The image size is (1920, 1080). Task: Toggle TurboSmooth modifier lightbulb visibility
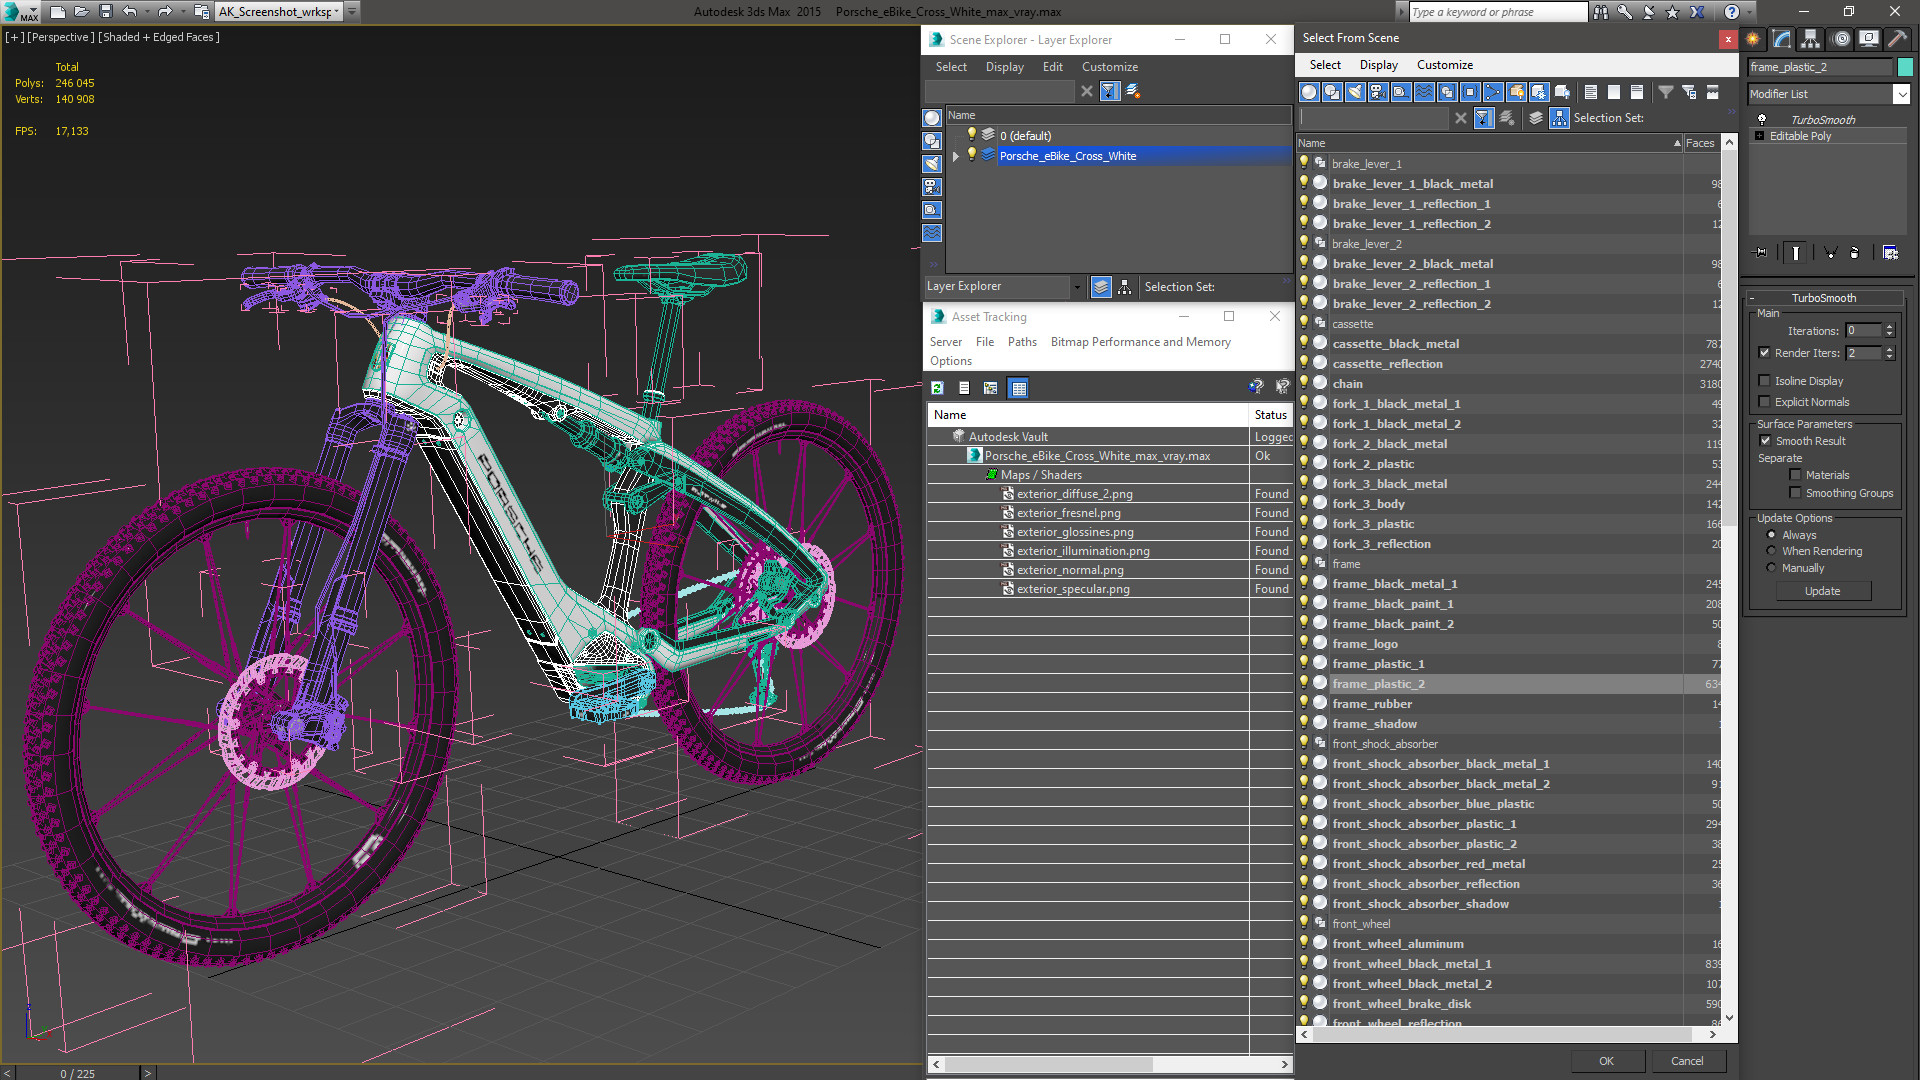click(x=1762, y=120)
